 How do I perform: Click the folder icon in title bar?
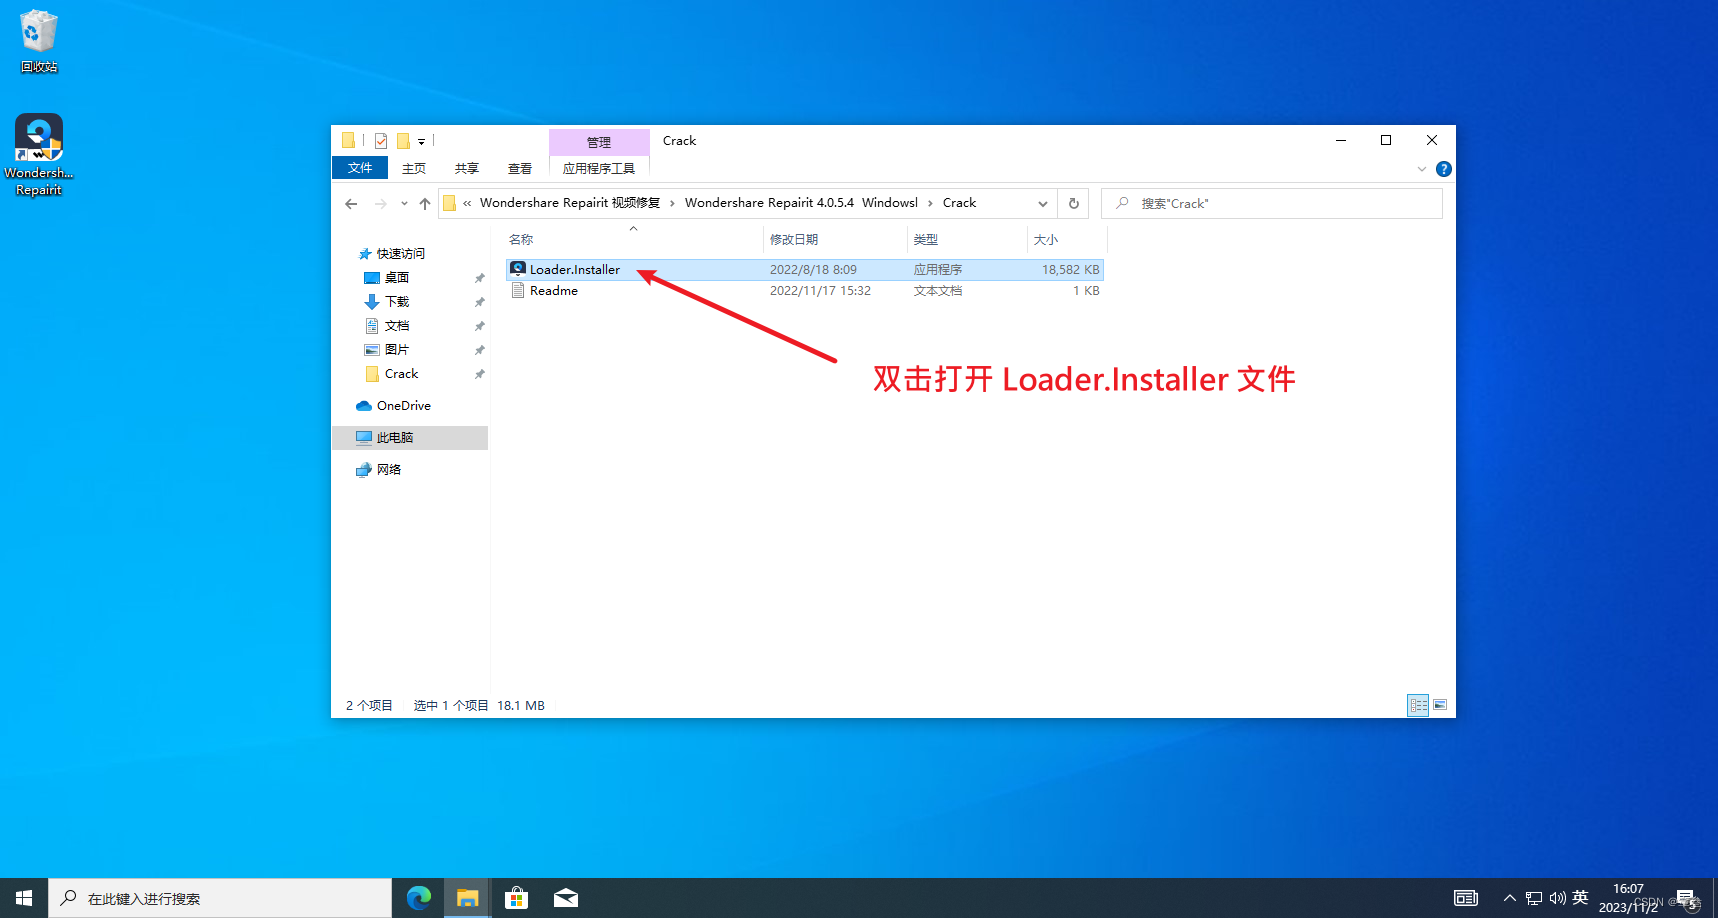tap(348, 141)
